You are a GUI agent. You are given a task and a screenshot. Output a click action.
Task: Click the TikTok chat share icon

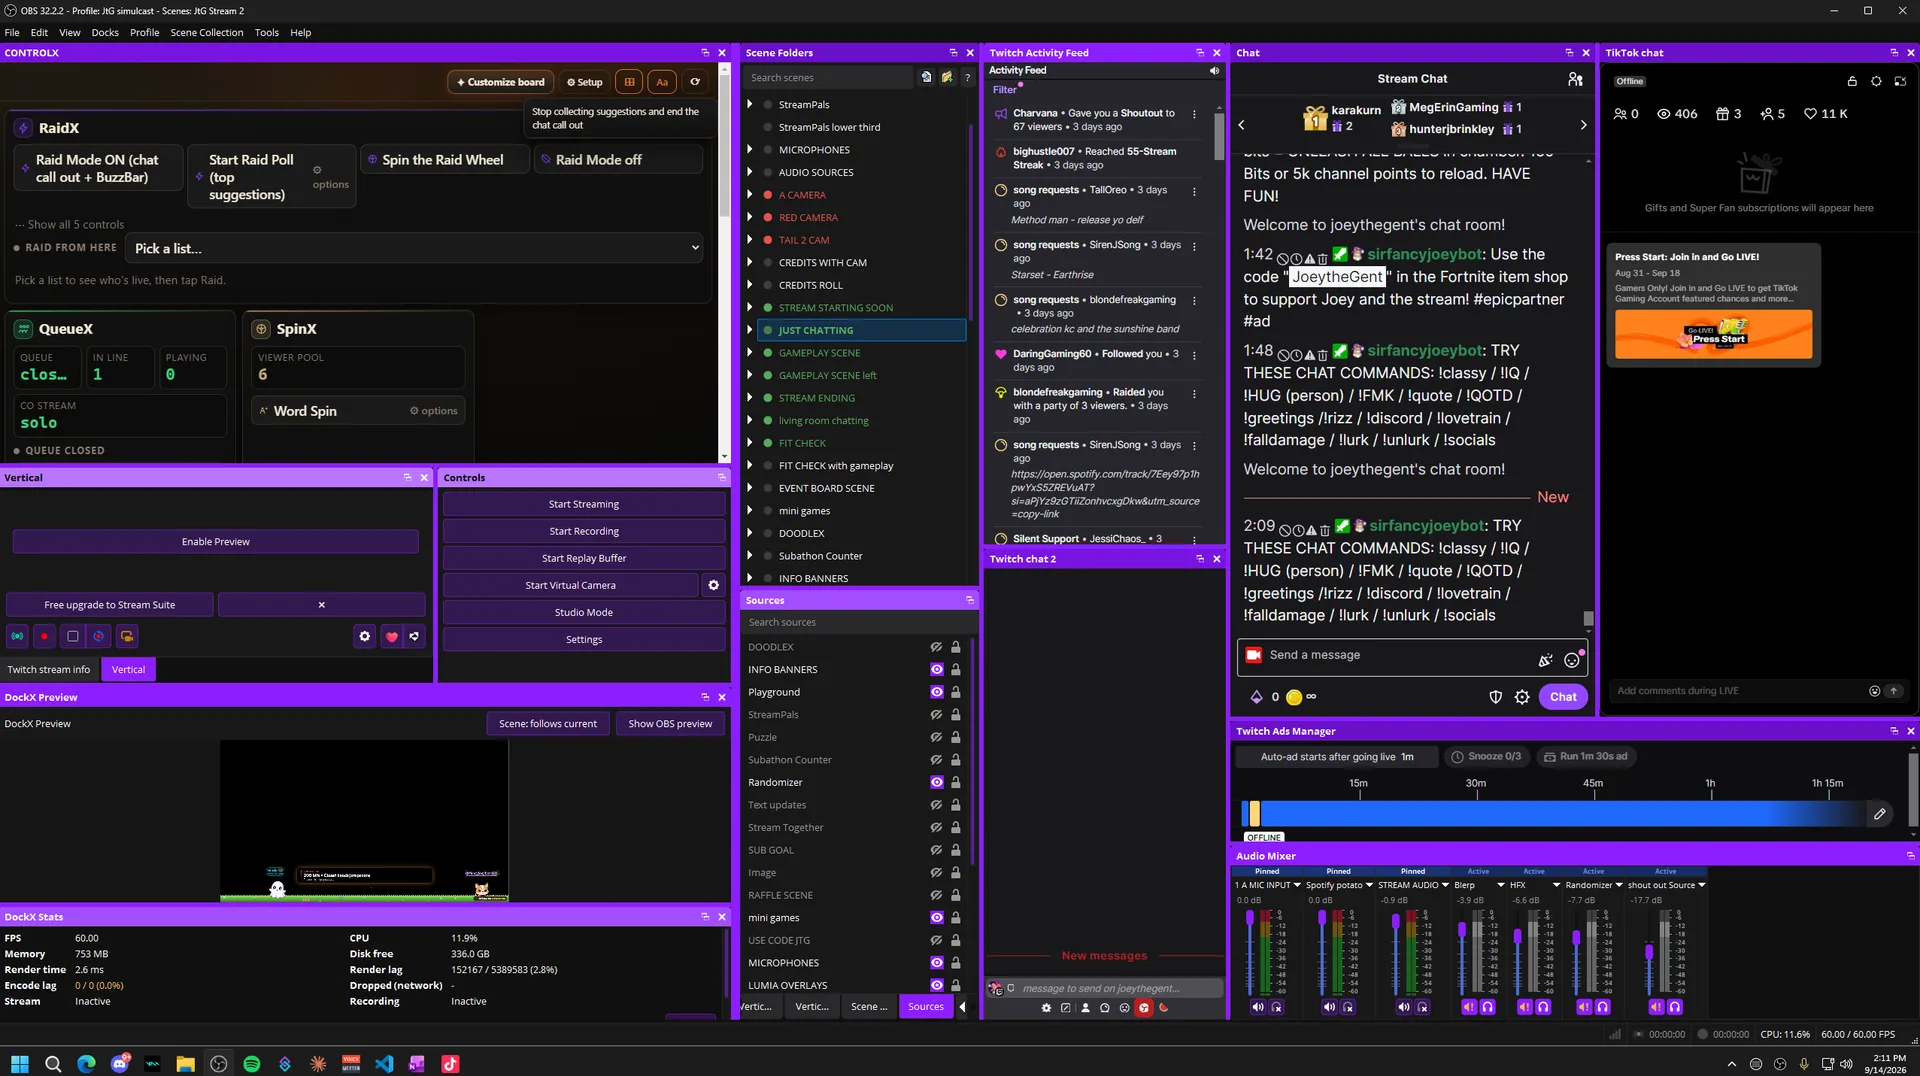pyautogui.click(x=1900, y=82)
